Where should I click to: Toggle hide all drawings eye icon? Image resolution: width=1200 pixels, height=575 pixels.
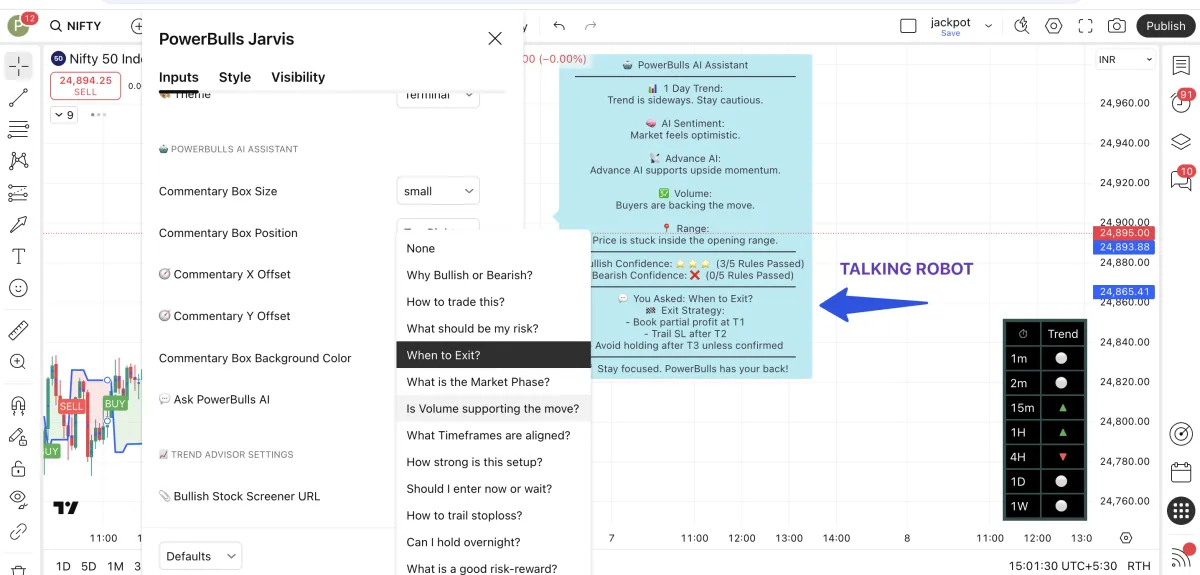[x=18, y=498]
